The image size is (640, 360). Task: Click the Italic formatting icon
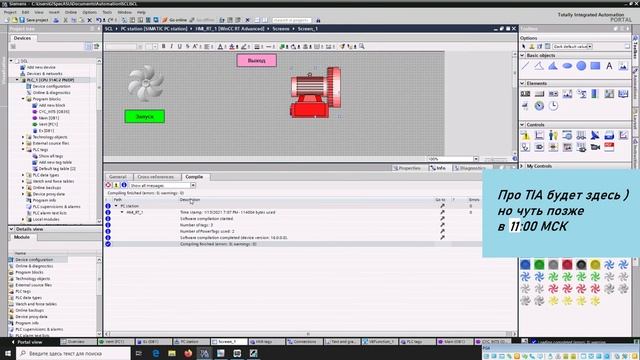[x=171, y=47]
